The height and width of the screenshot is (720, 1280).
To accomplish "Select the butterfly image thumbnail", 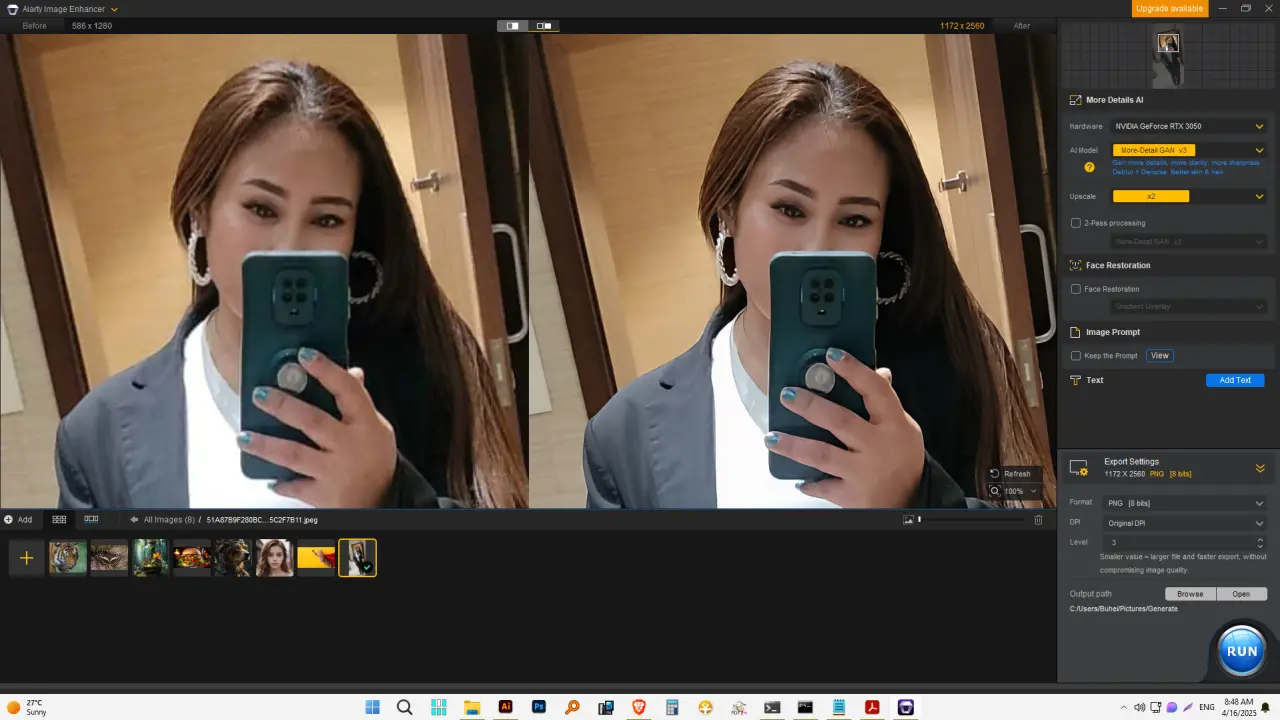I will coord(109,558).
